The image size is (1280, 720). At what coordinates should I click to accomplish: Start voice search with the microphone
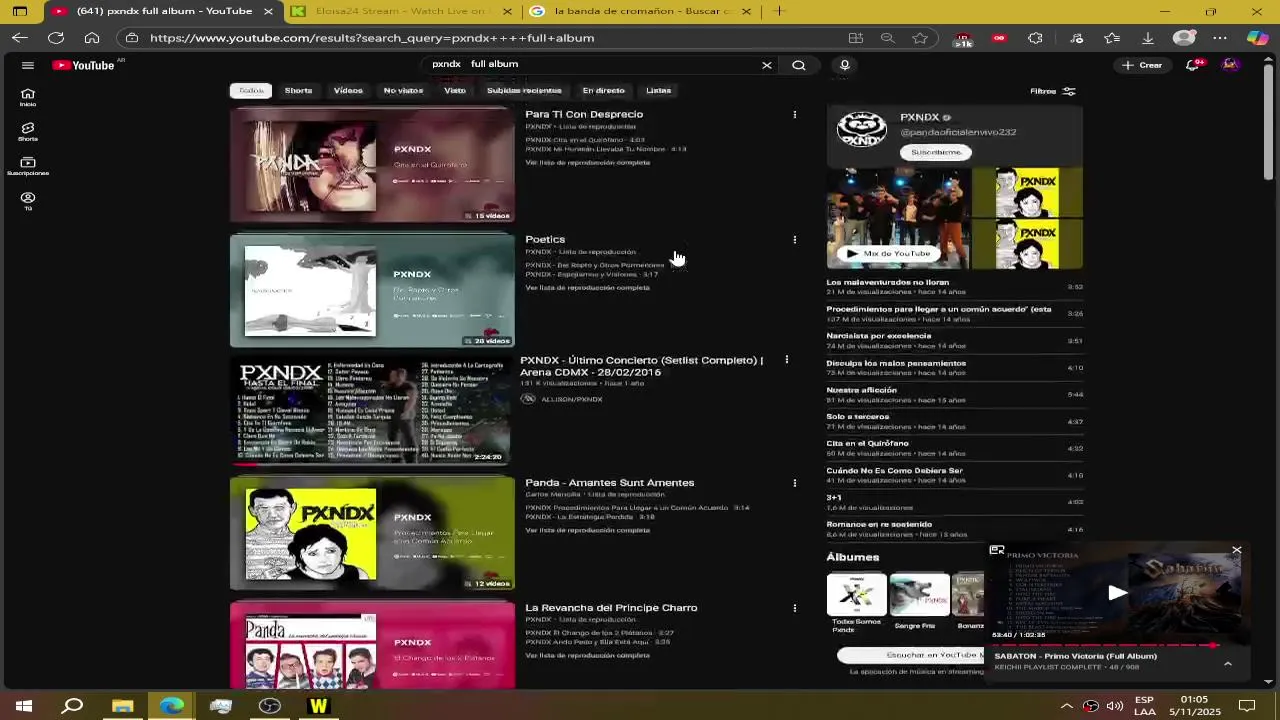tap(845, 65)
